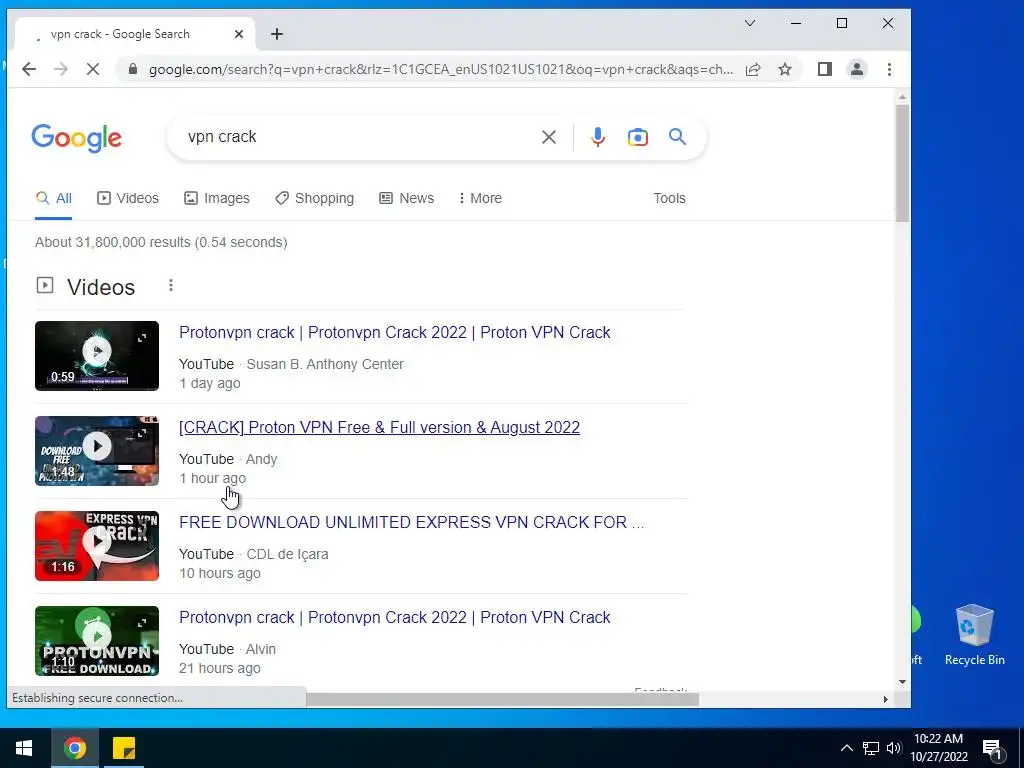This screenshot has width=1024, height=768.
Task: Click the scroll right arrow
Action: pos(886,699)
